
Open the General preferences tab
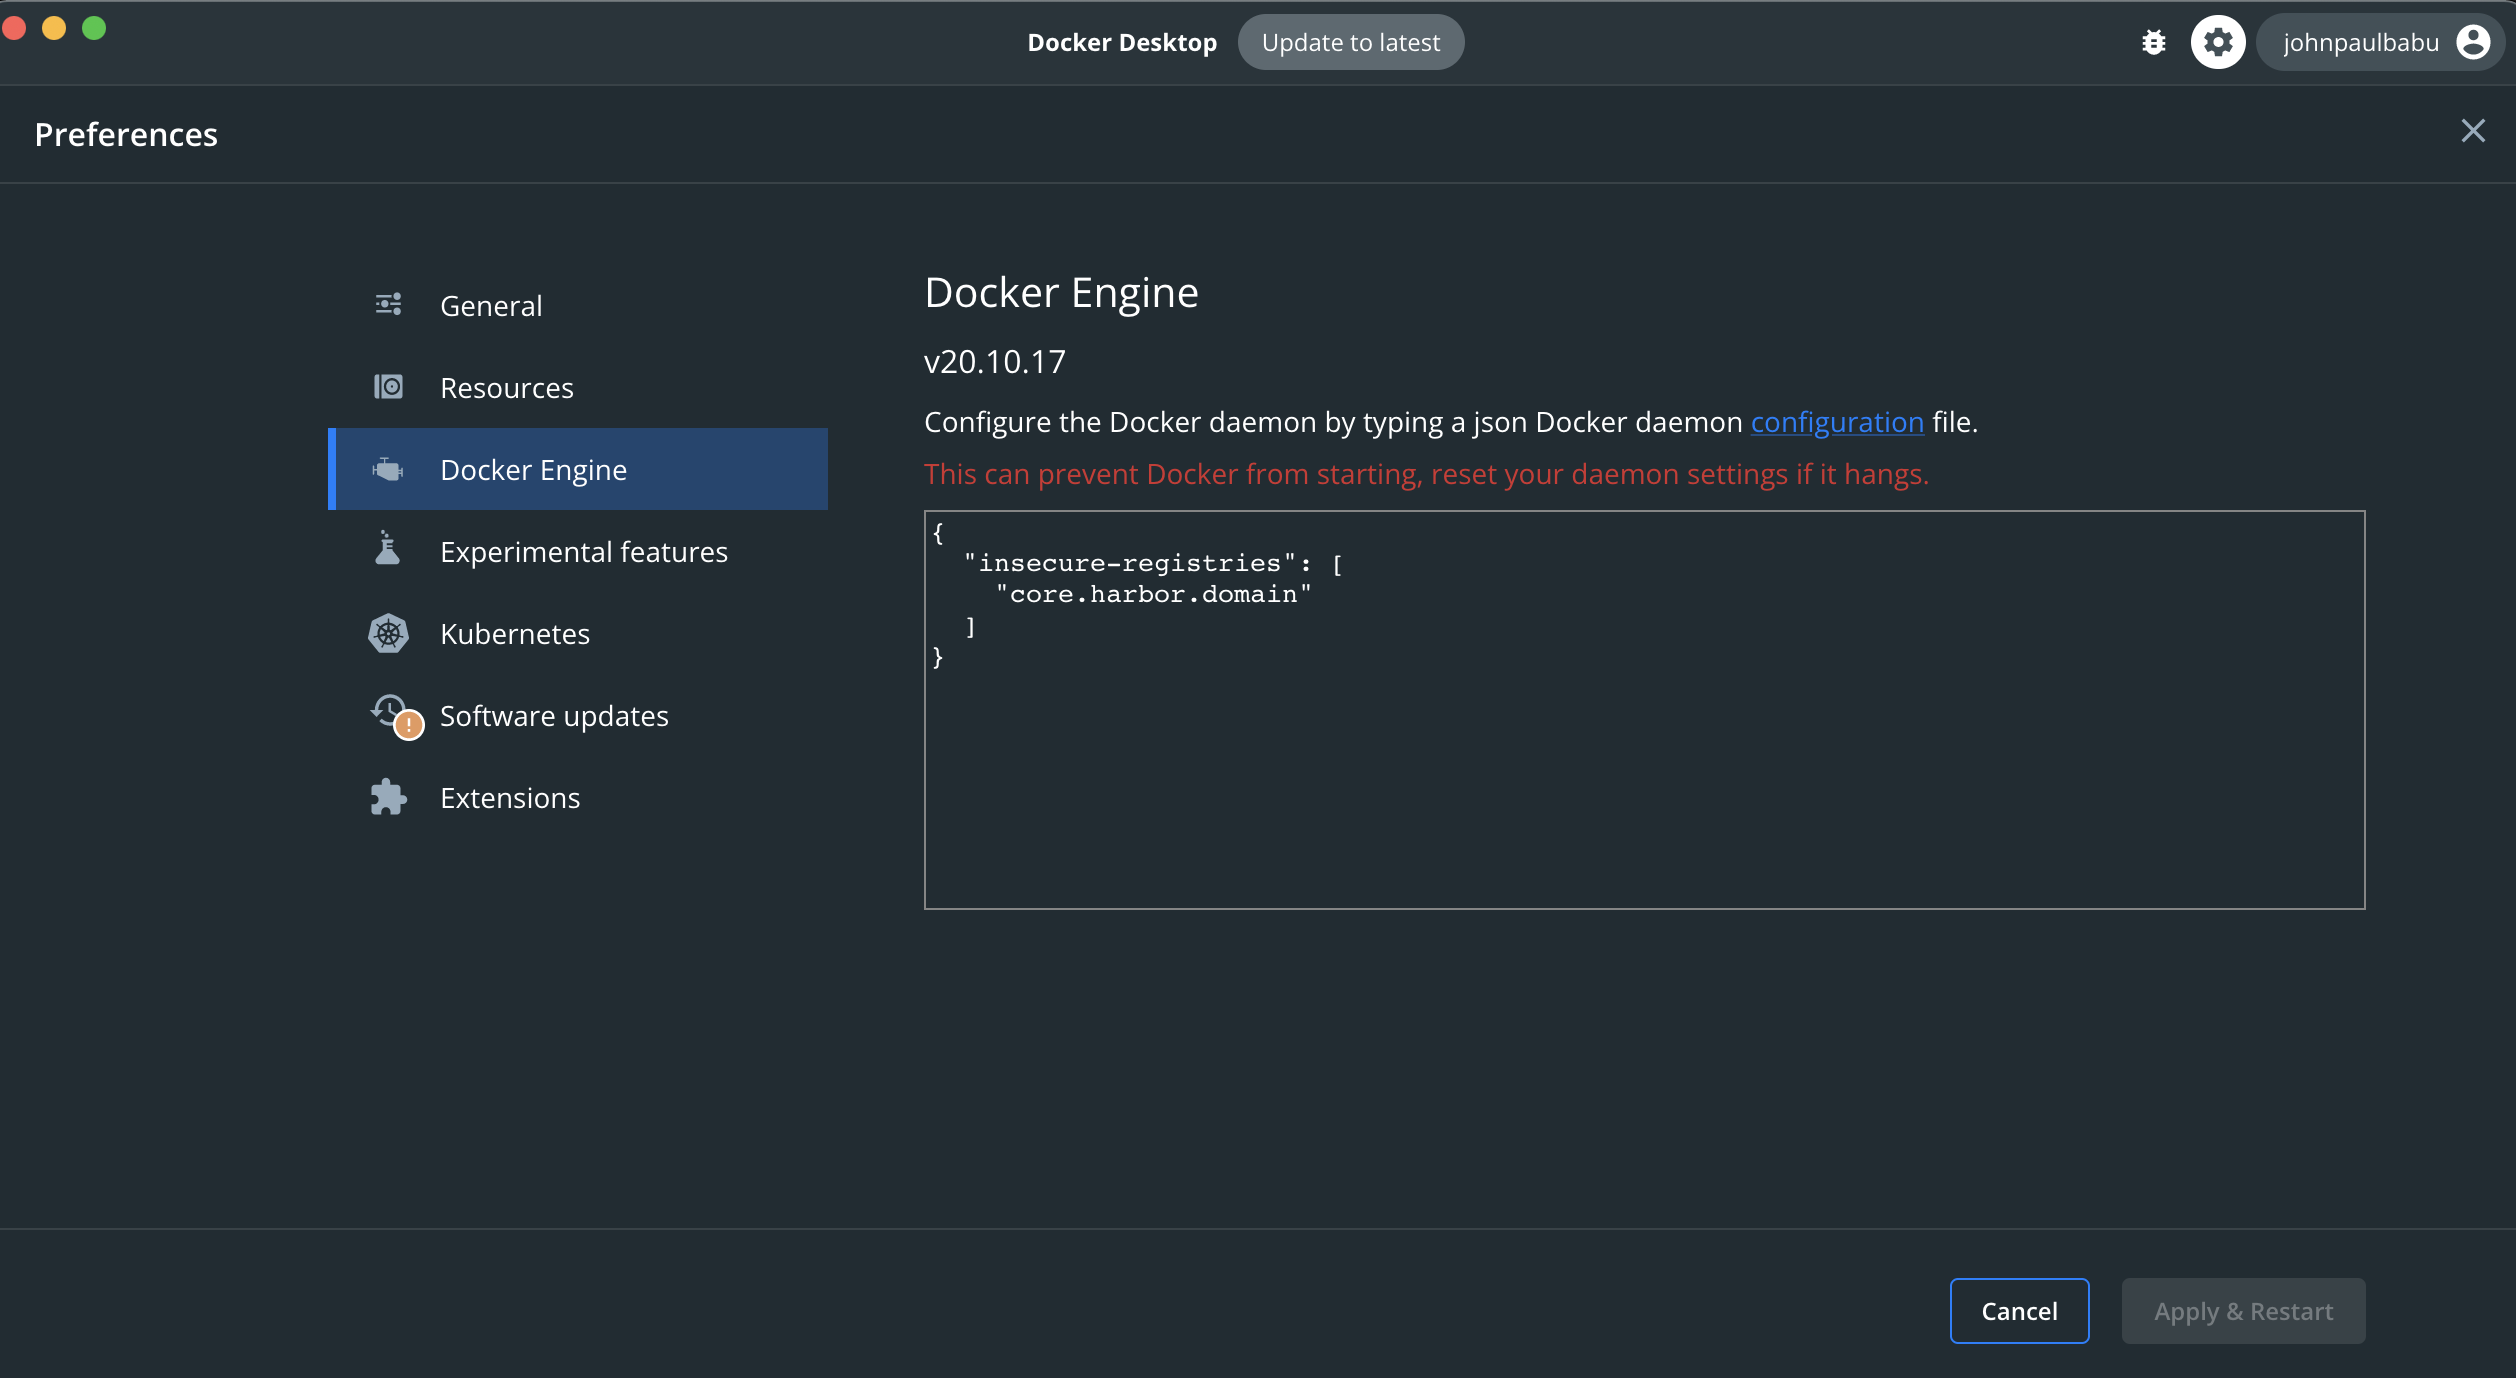tap(491, 306)
